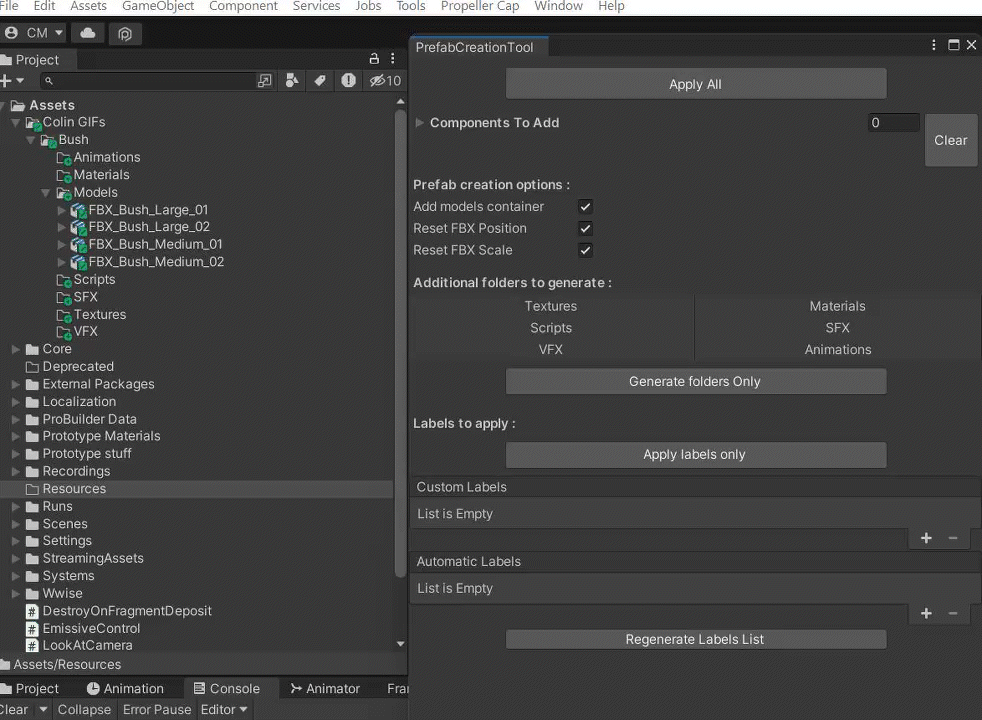
Task: Toggle the Project panel lock icon
Action: pos(374,59)
